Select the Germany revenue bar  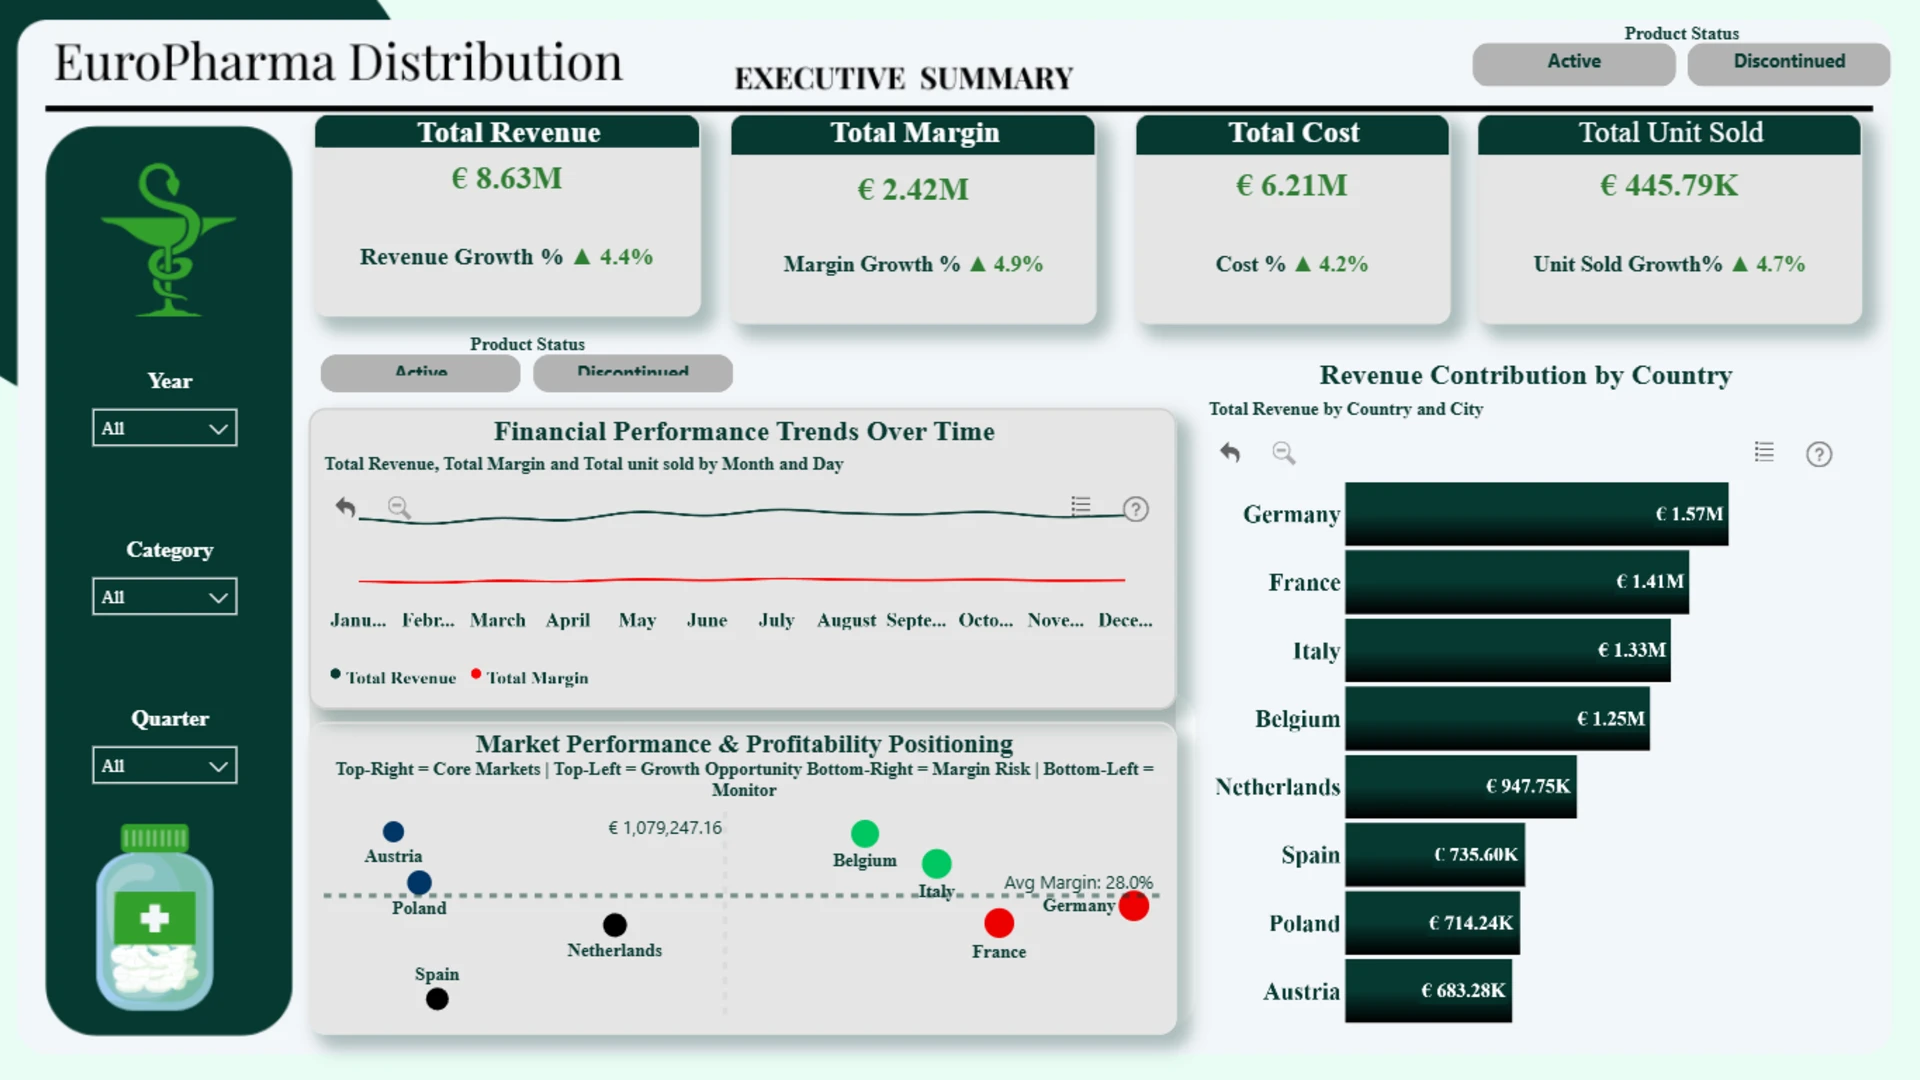coord(1536,514)
